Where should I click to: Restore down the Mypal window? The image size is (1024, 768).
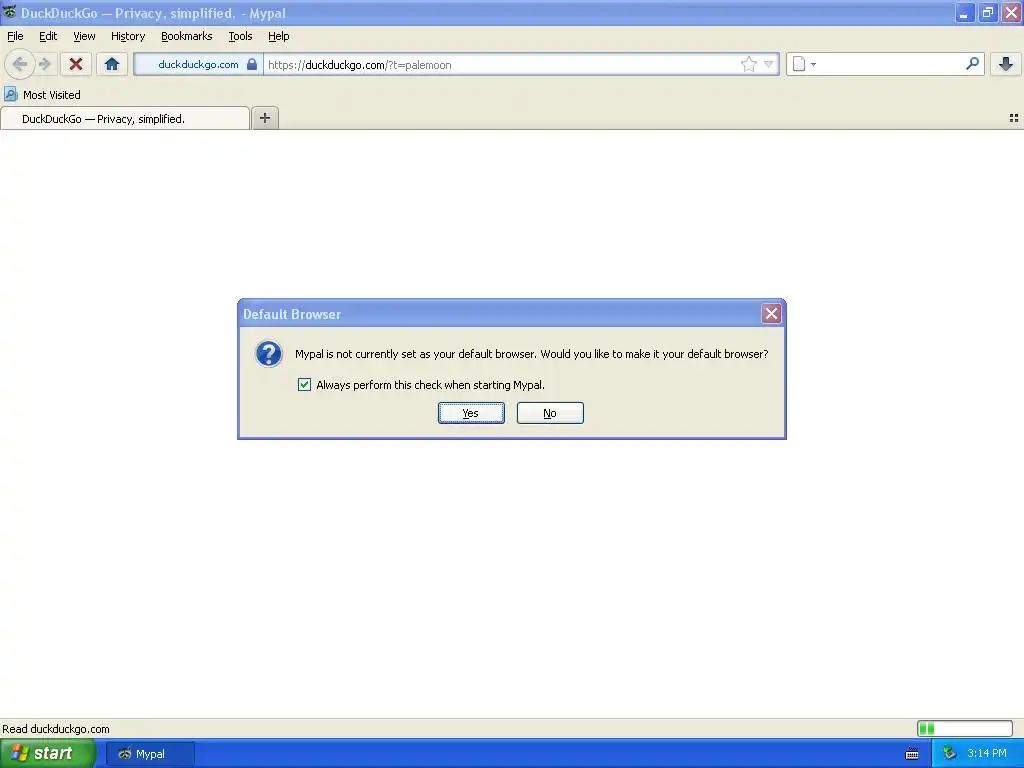987,12
